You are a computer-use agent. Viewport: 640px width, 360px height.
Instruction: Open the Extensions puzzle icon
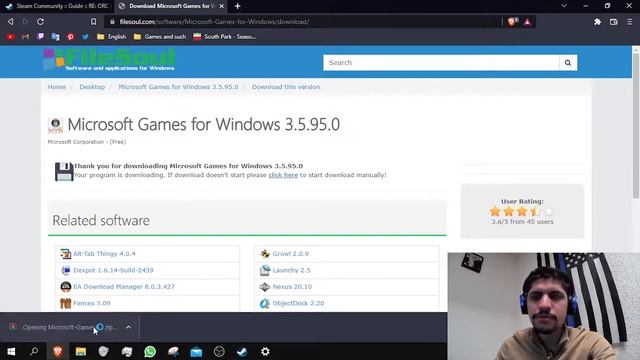(598, 22)
